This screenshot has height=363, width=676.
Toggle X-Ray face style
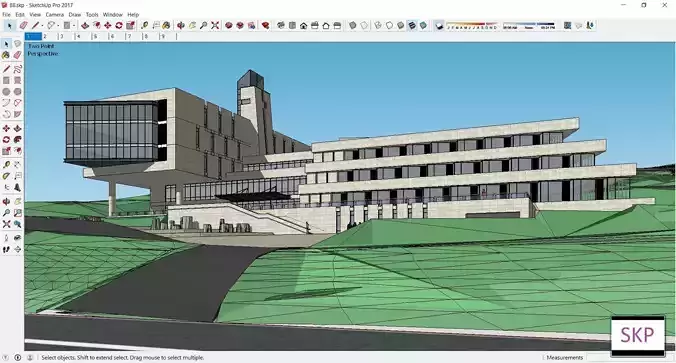coord(353,25)
